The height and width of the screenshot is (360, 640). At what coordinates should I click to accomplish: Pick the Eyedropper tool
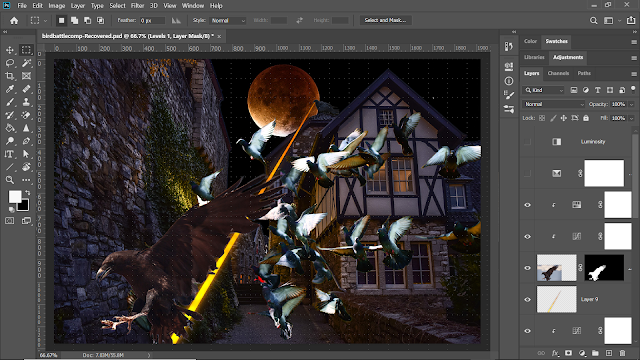click(10, 89)
